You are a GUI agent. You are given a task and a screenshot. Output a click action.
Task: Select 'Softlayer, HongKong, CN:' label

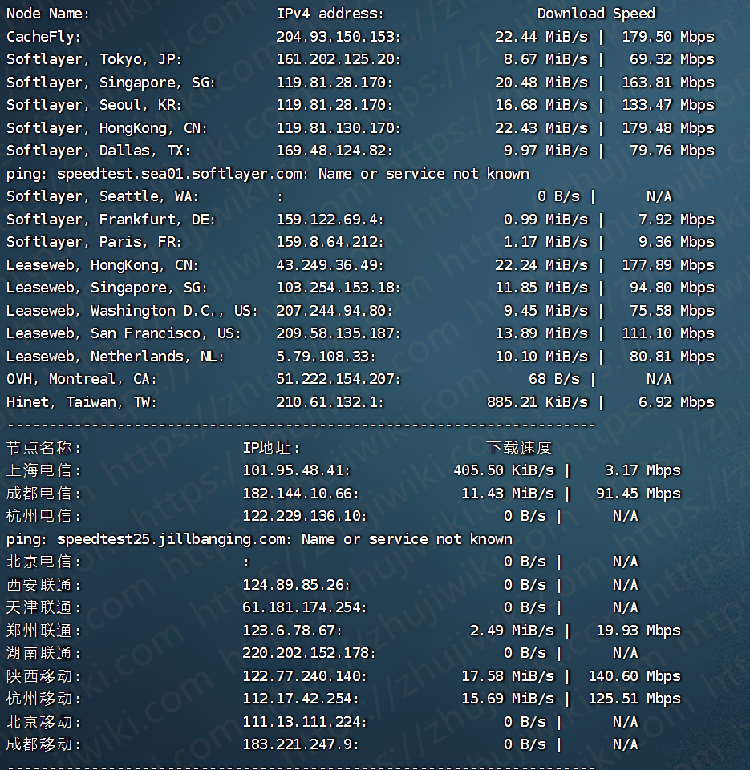pyautogui.click(x=107, y=128)
